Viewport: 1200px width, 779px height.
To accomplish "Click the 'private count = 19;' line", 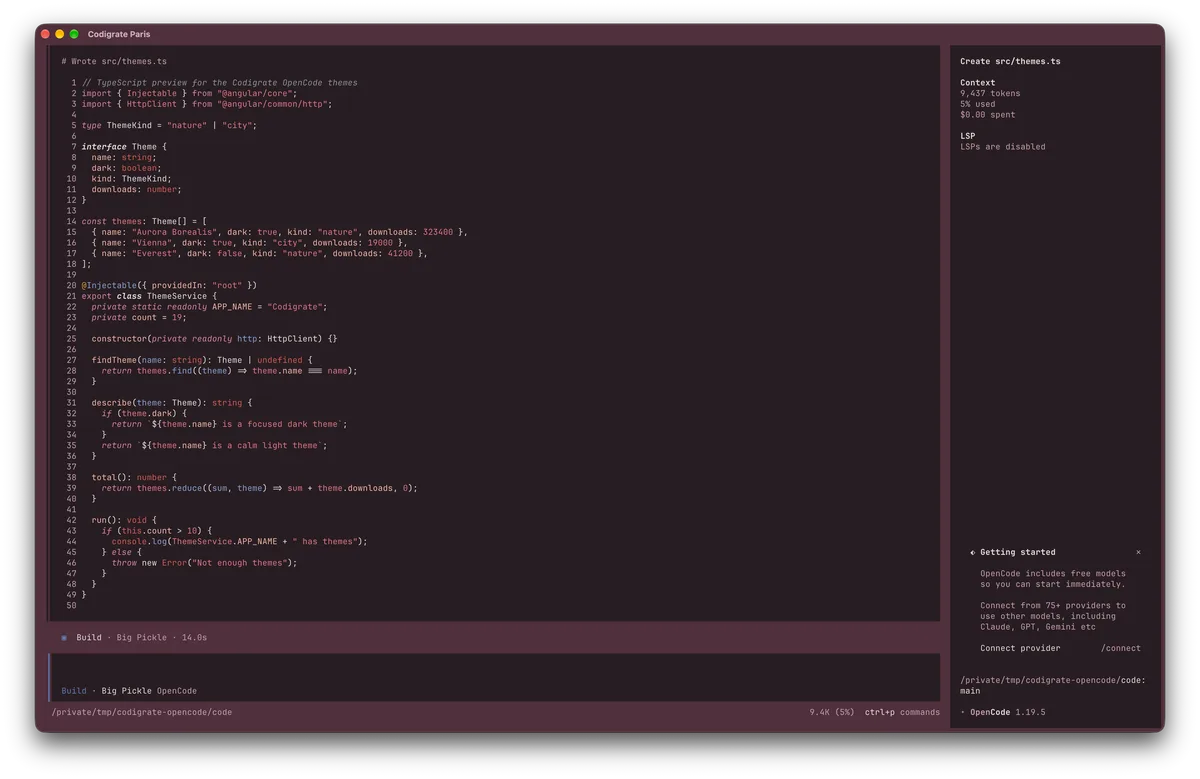I will [139, 317].
